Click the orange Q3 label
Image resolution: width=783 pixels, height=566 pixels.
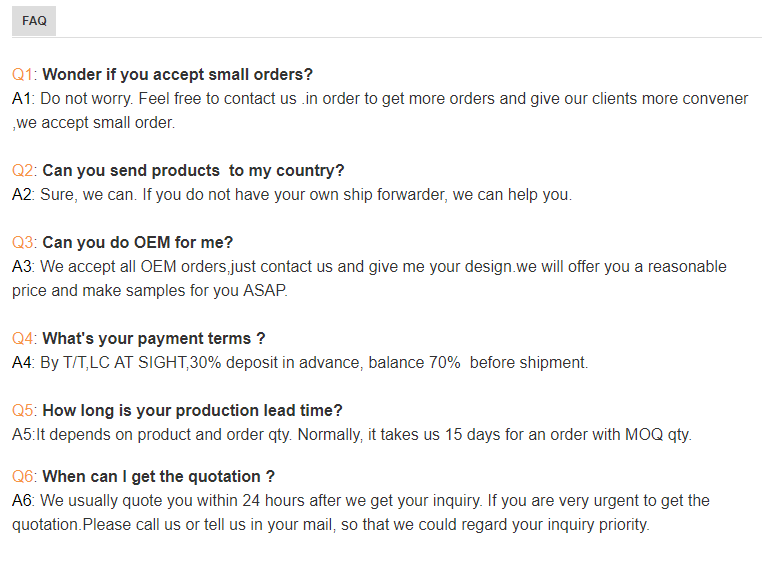pos(24,243)
